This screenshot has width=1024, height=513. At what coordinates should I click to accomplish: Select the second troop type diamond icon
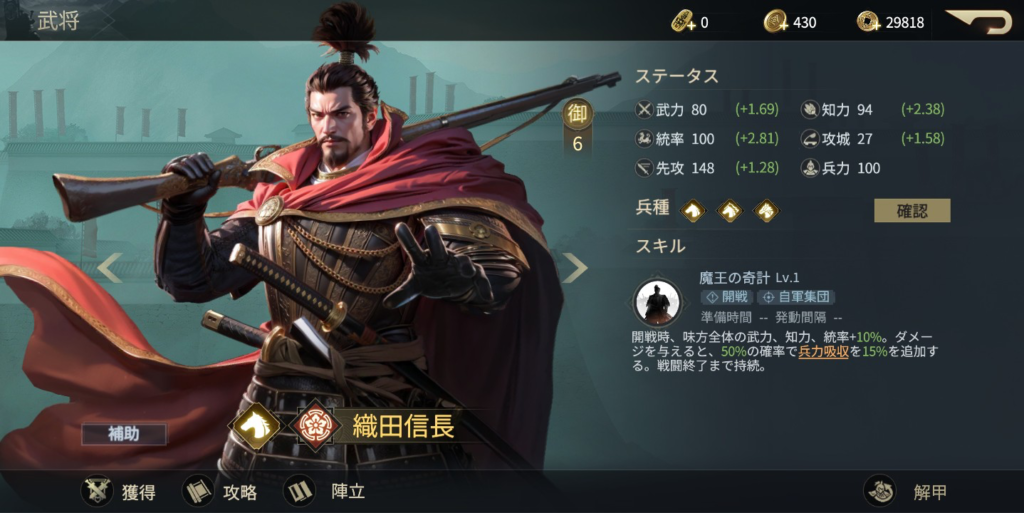[729, 210]
